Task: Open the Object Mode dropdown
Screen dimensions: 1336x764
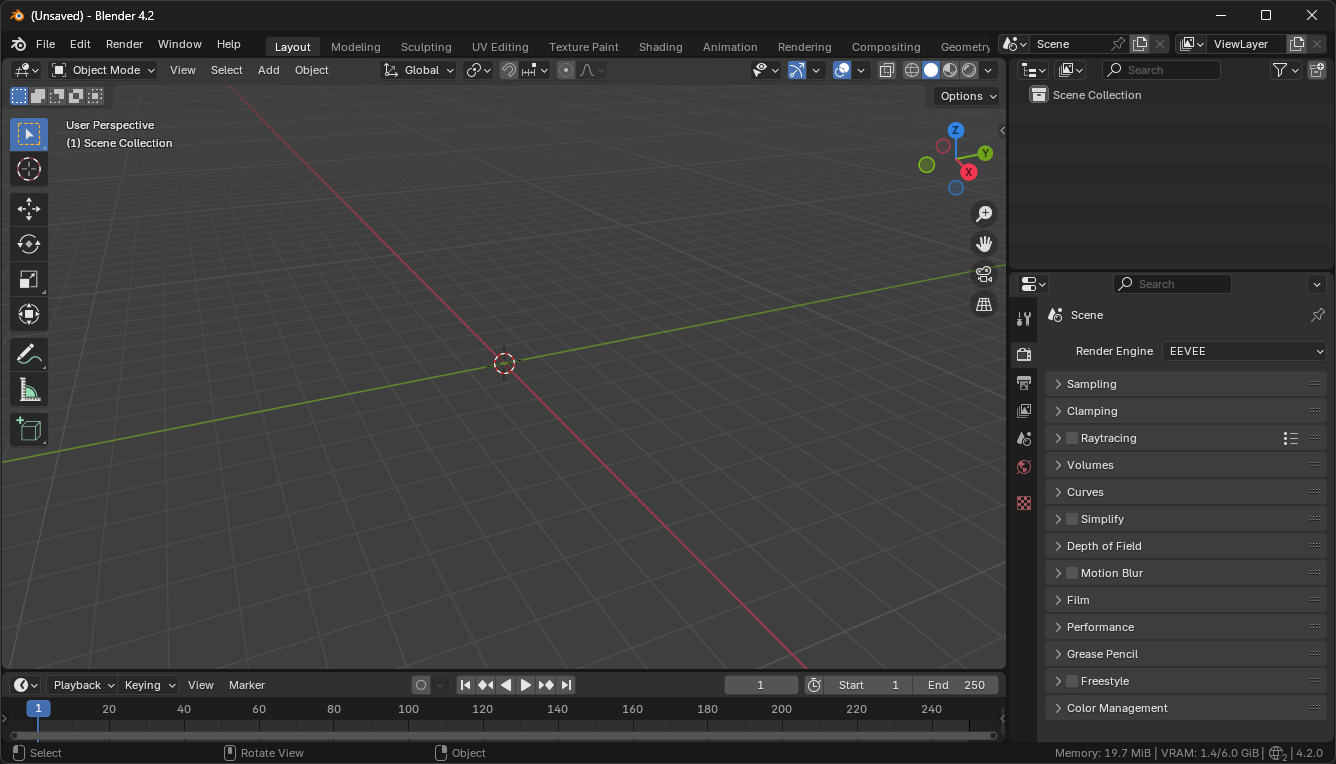Action: 103,70
